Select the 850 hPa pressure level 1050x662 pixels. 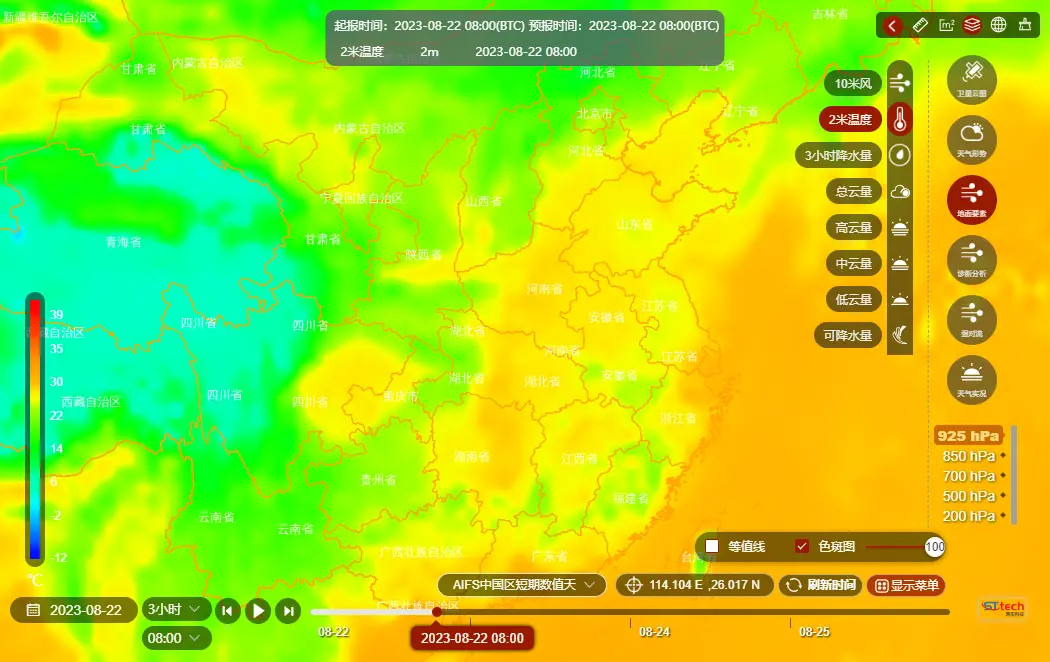click(x=969, y=456)
